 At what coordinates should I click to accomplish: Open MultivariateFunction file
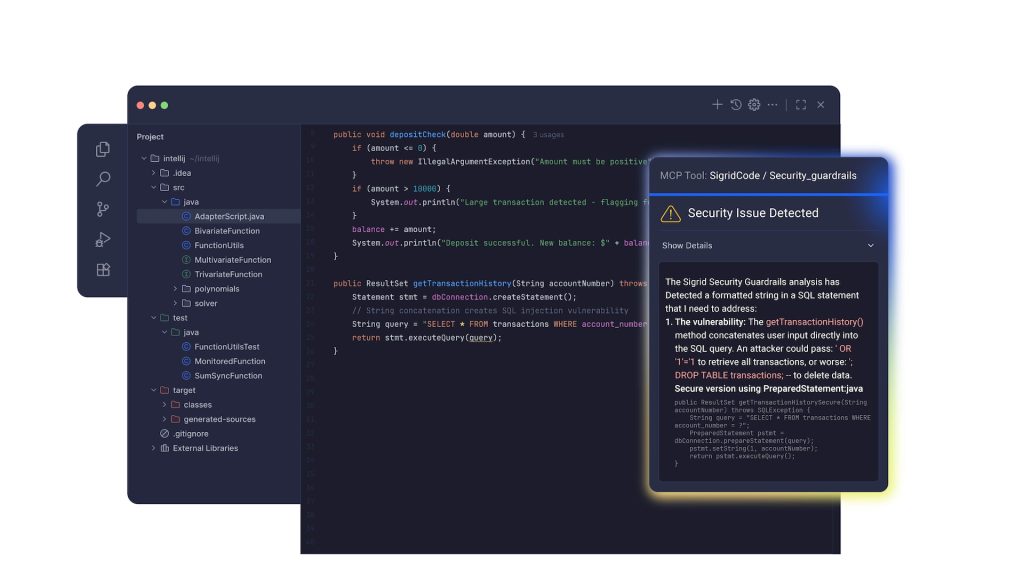(232, 260)
